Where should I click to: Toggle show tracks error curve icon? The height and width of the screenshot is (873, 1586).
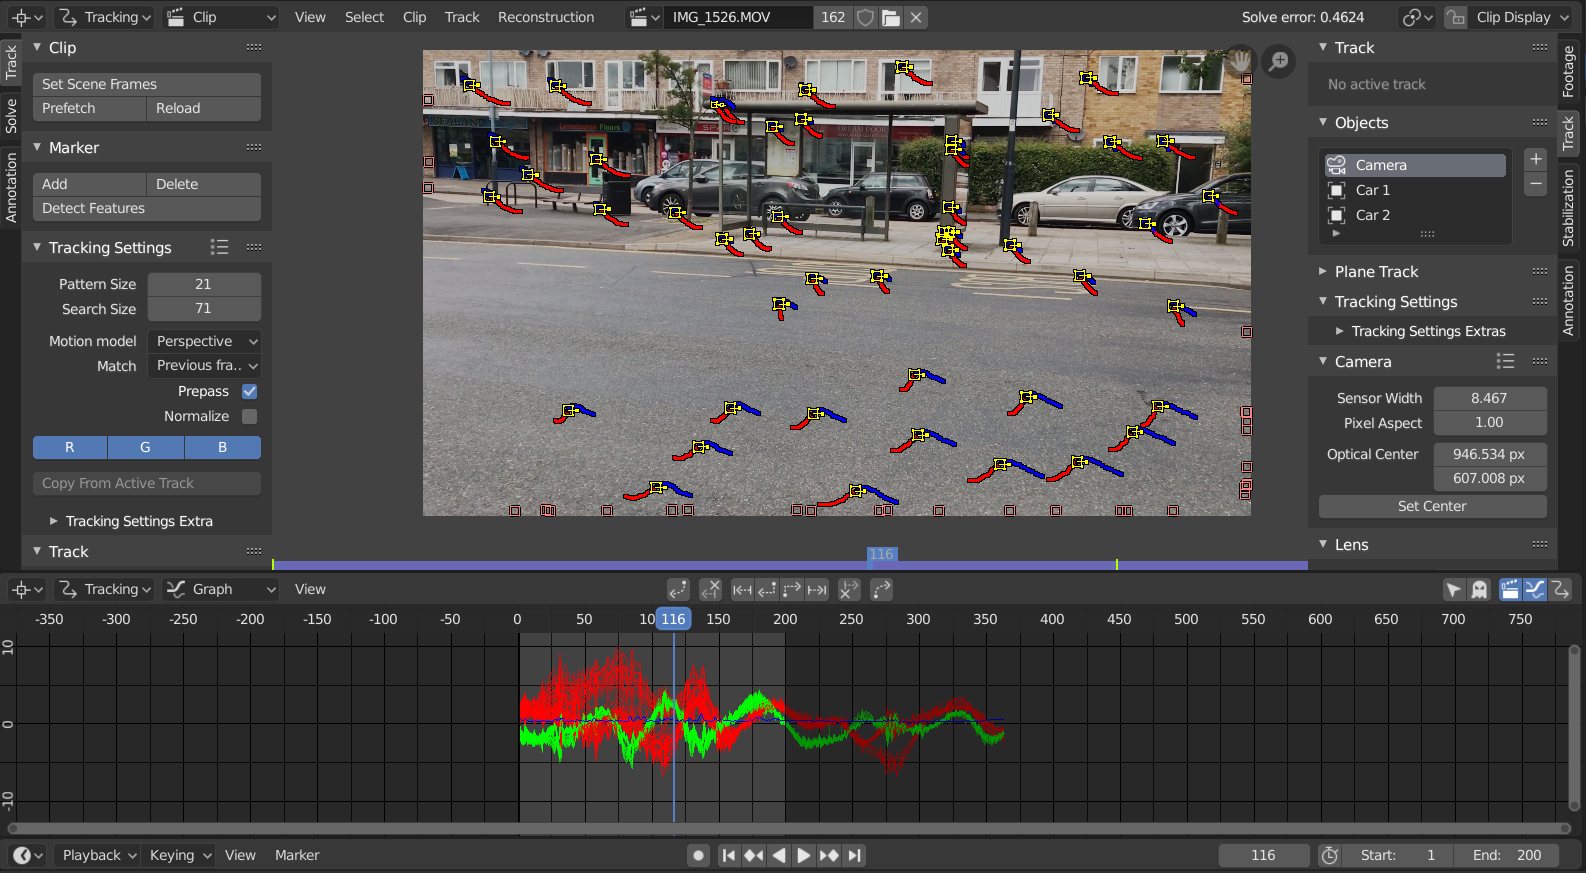(1560, 590)
